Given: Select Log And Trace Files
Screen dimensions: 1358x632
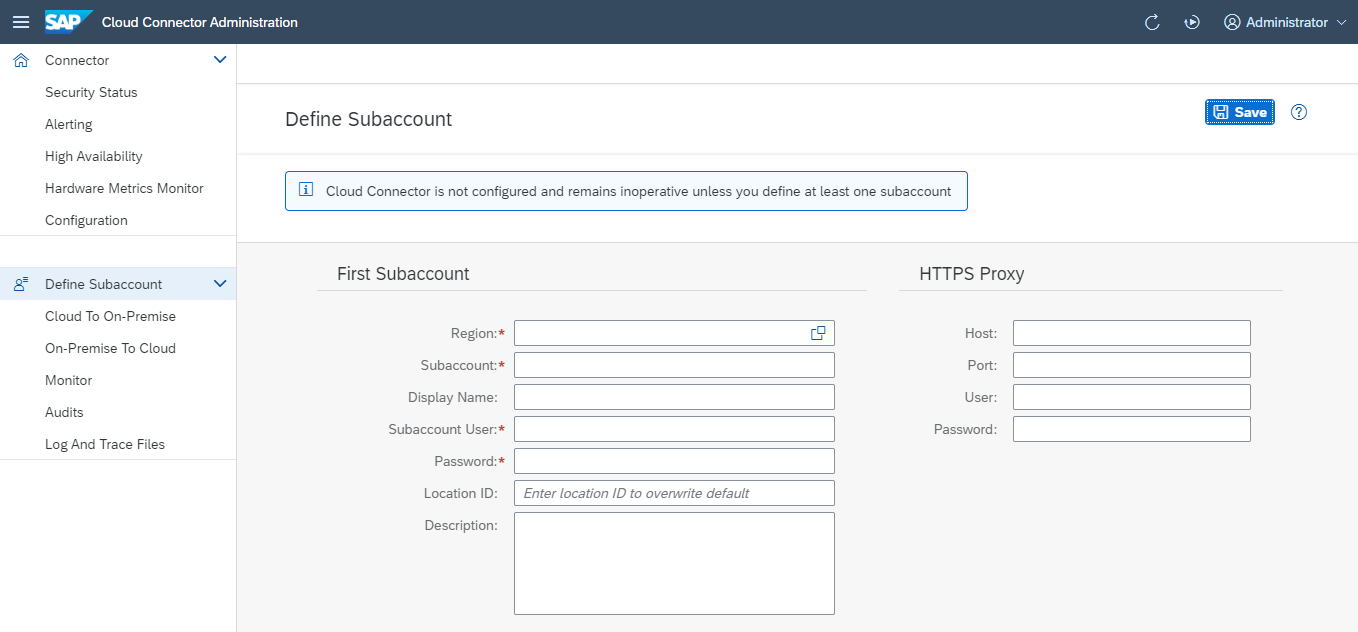Looking at the screenshot, I should click(105, 443).
